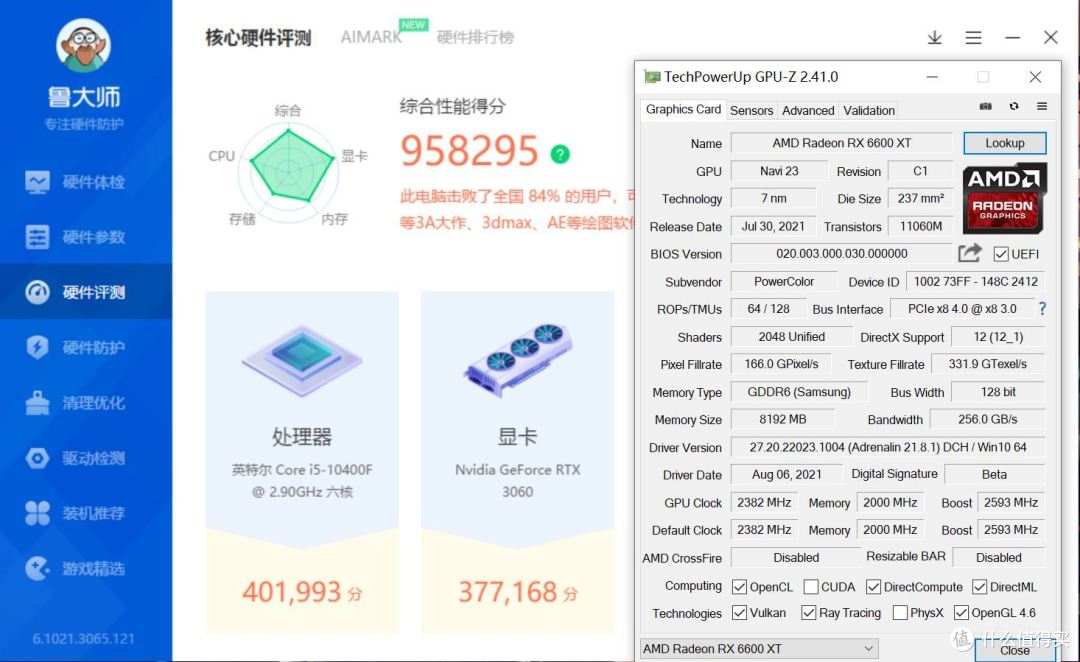Click 英特尔 Core i5-10400F label

coord(302,470)
